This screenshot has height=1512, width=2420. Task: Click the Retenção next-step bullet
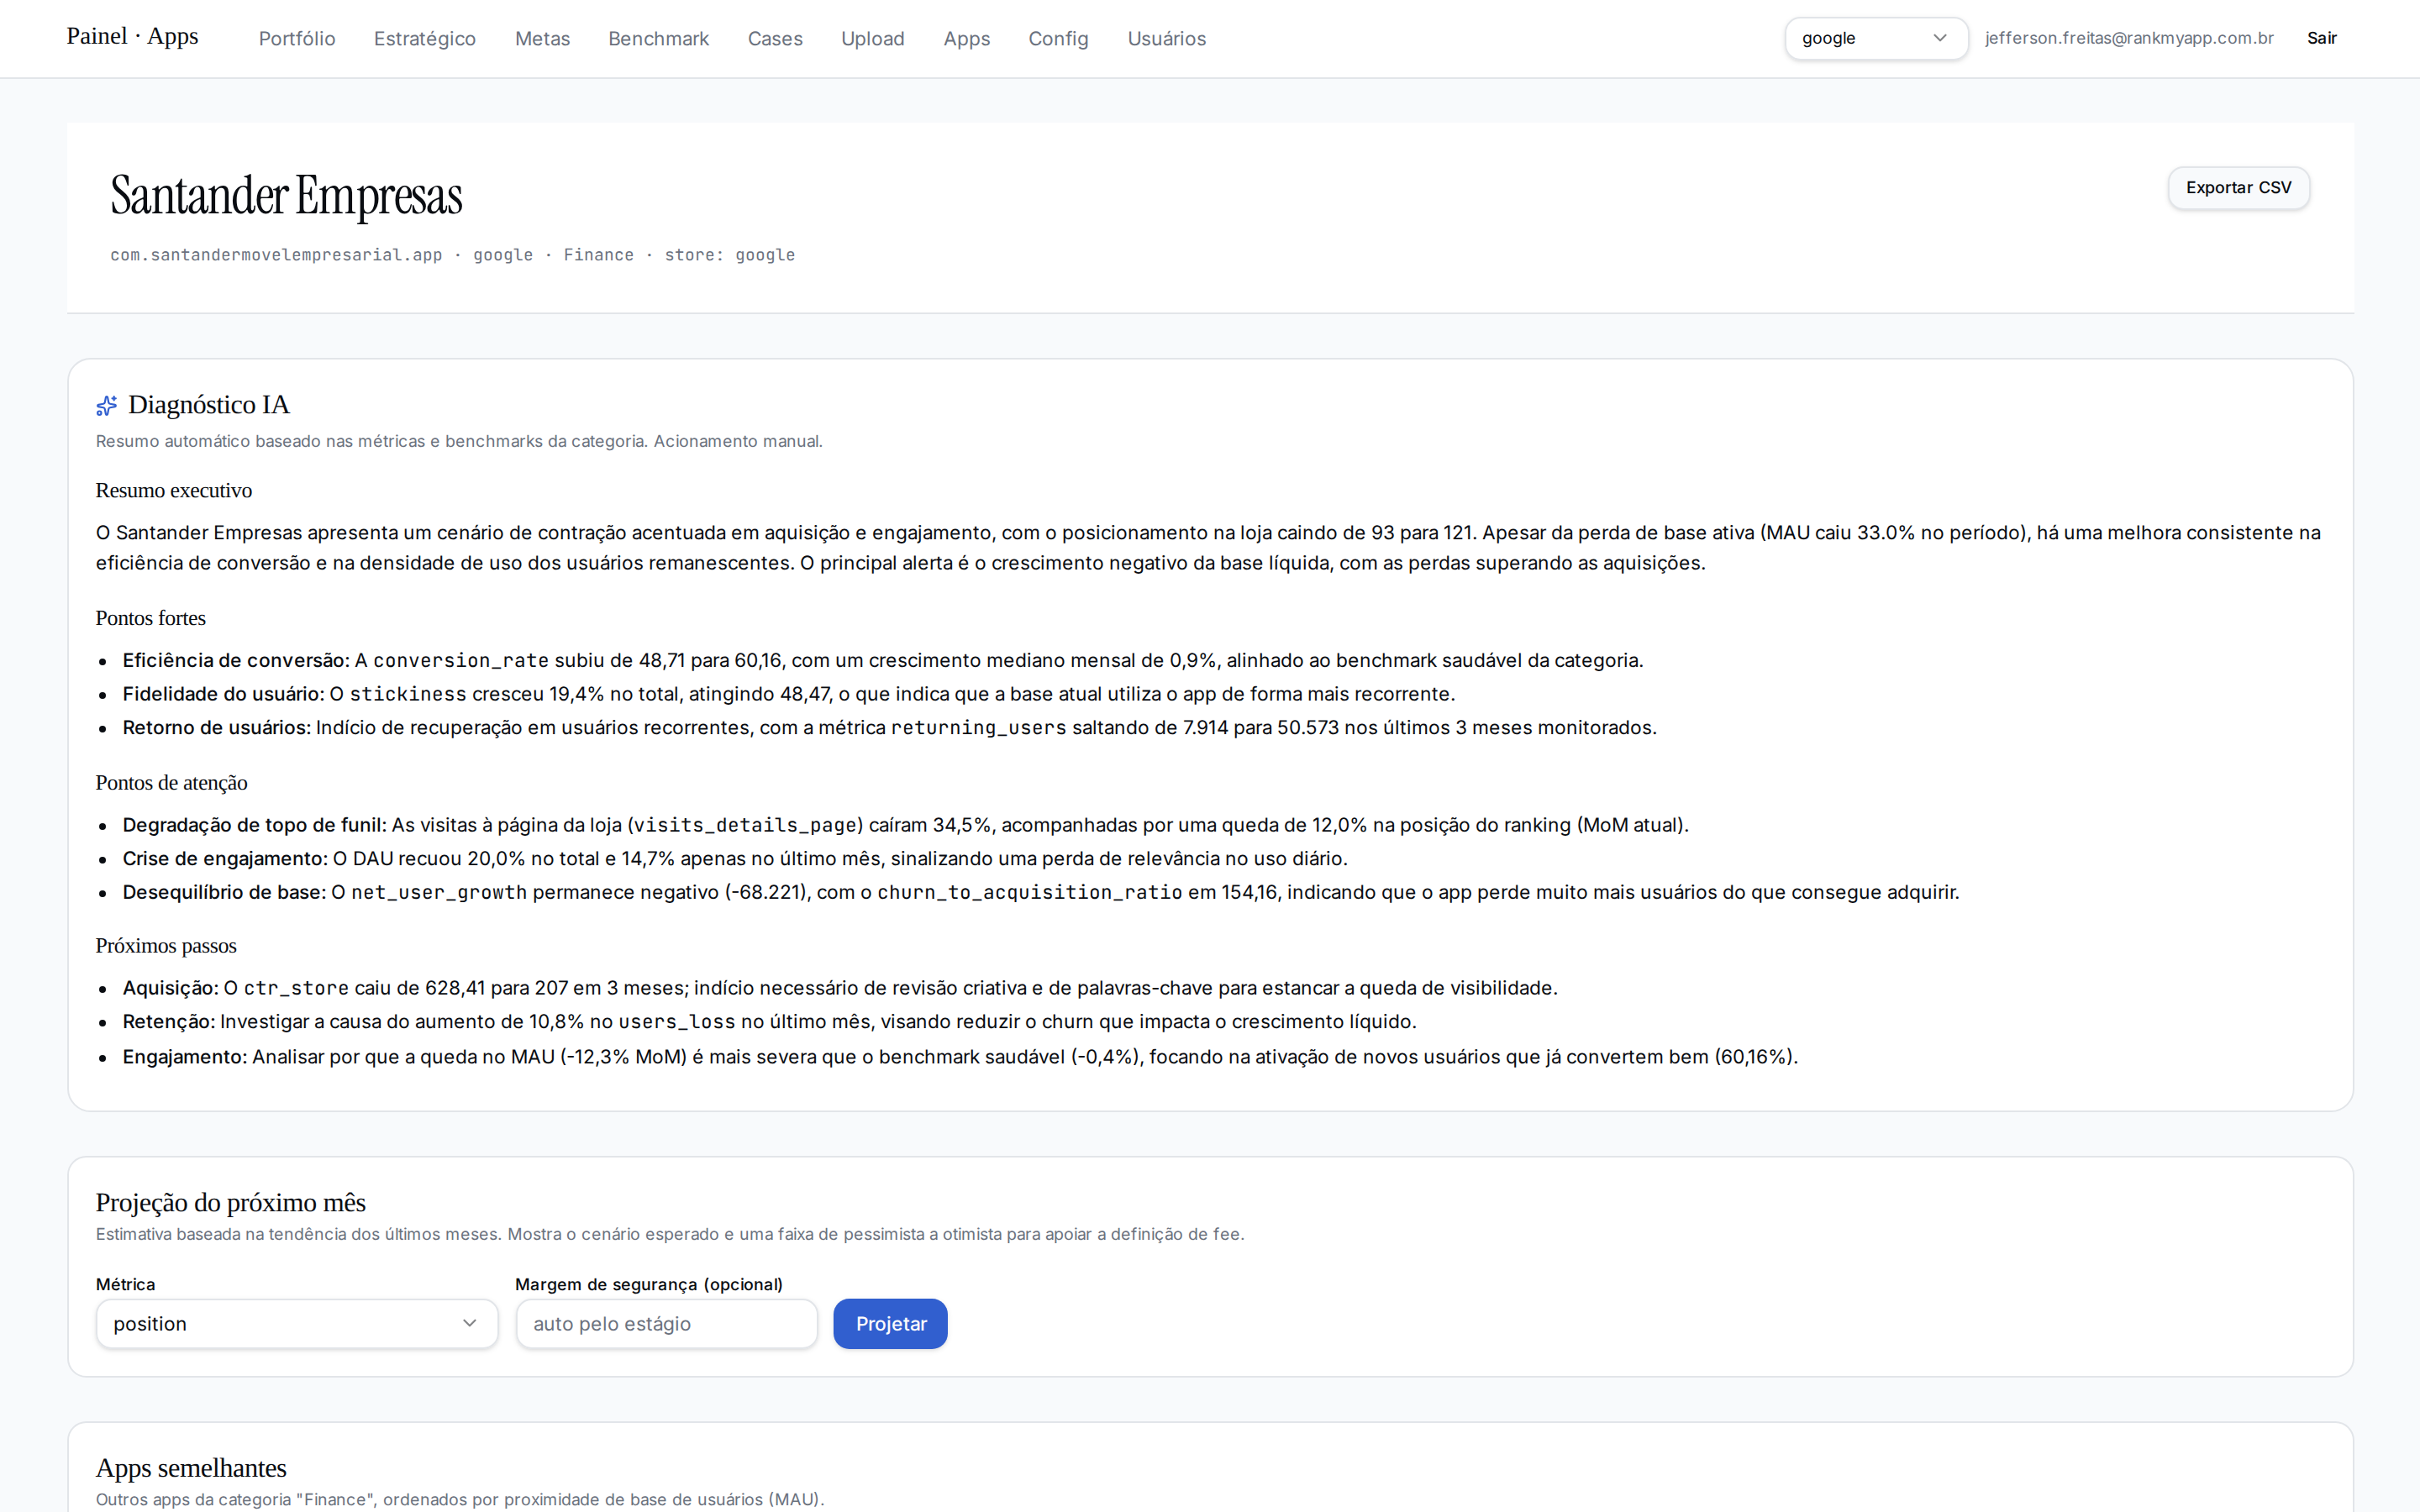(770, 1021)
